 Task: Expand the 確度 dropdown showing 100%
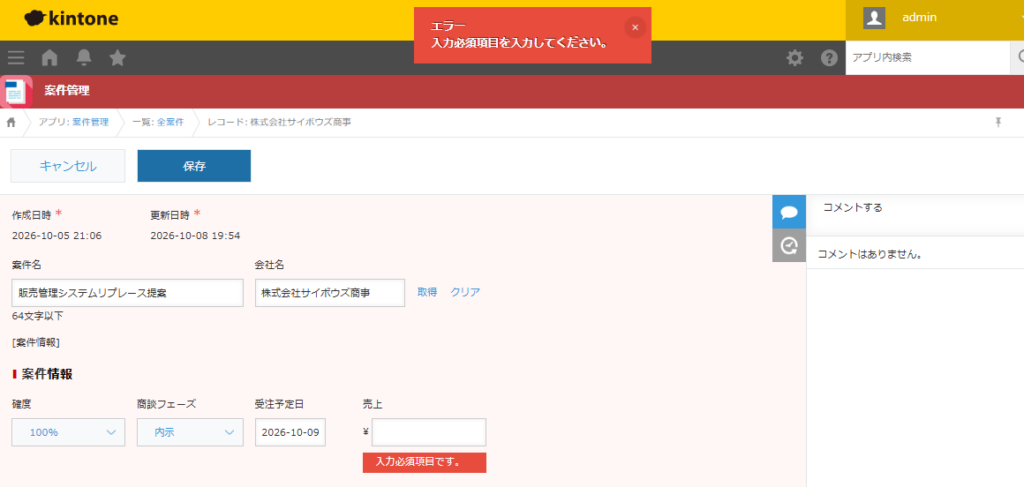[x=68, y=432]
